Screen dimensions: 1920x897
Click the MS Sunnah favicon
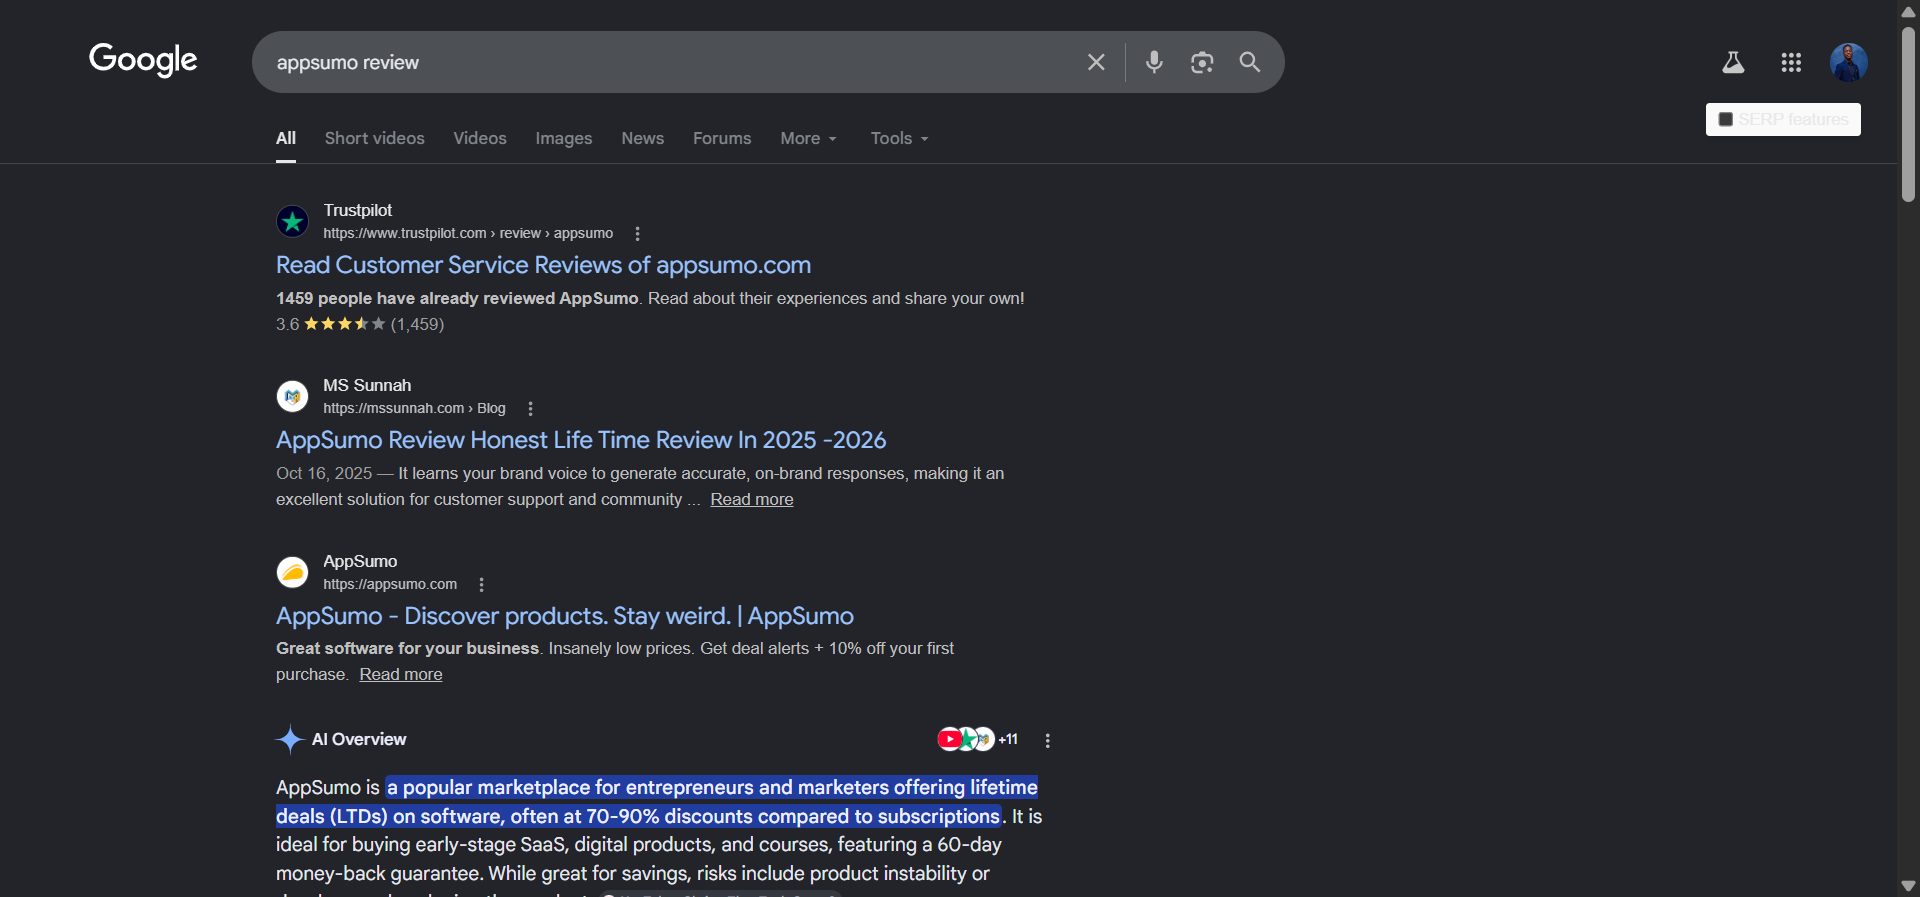tap(292, 396)
